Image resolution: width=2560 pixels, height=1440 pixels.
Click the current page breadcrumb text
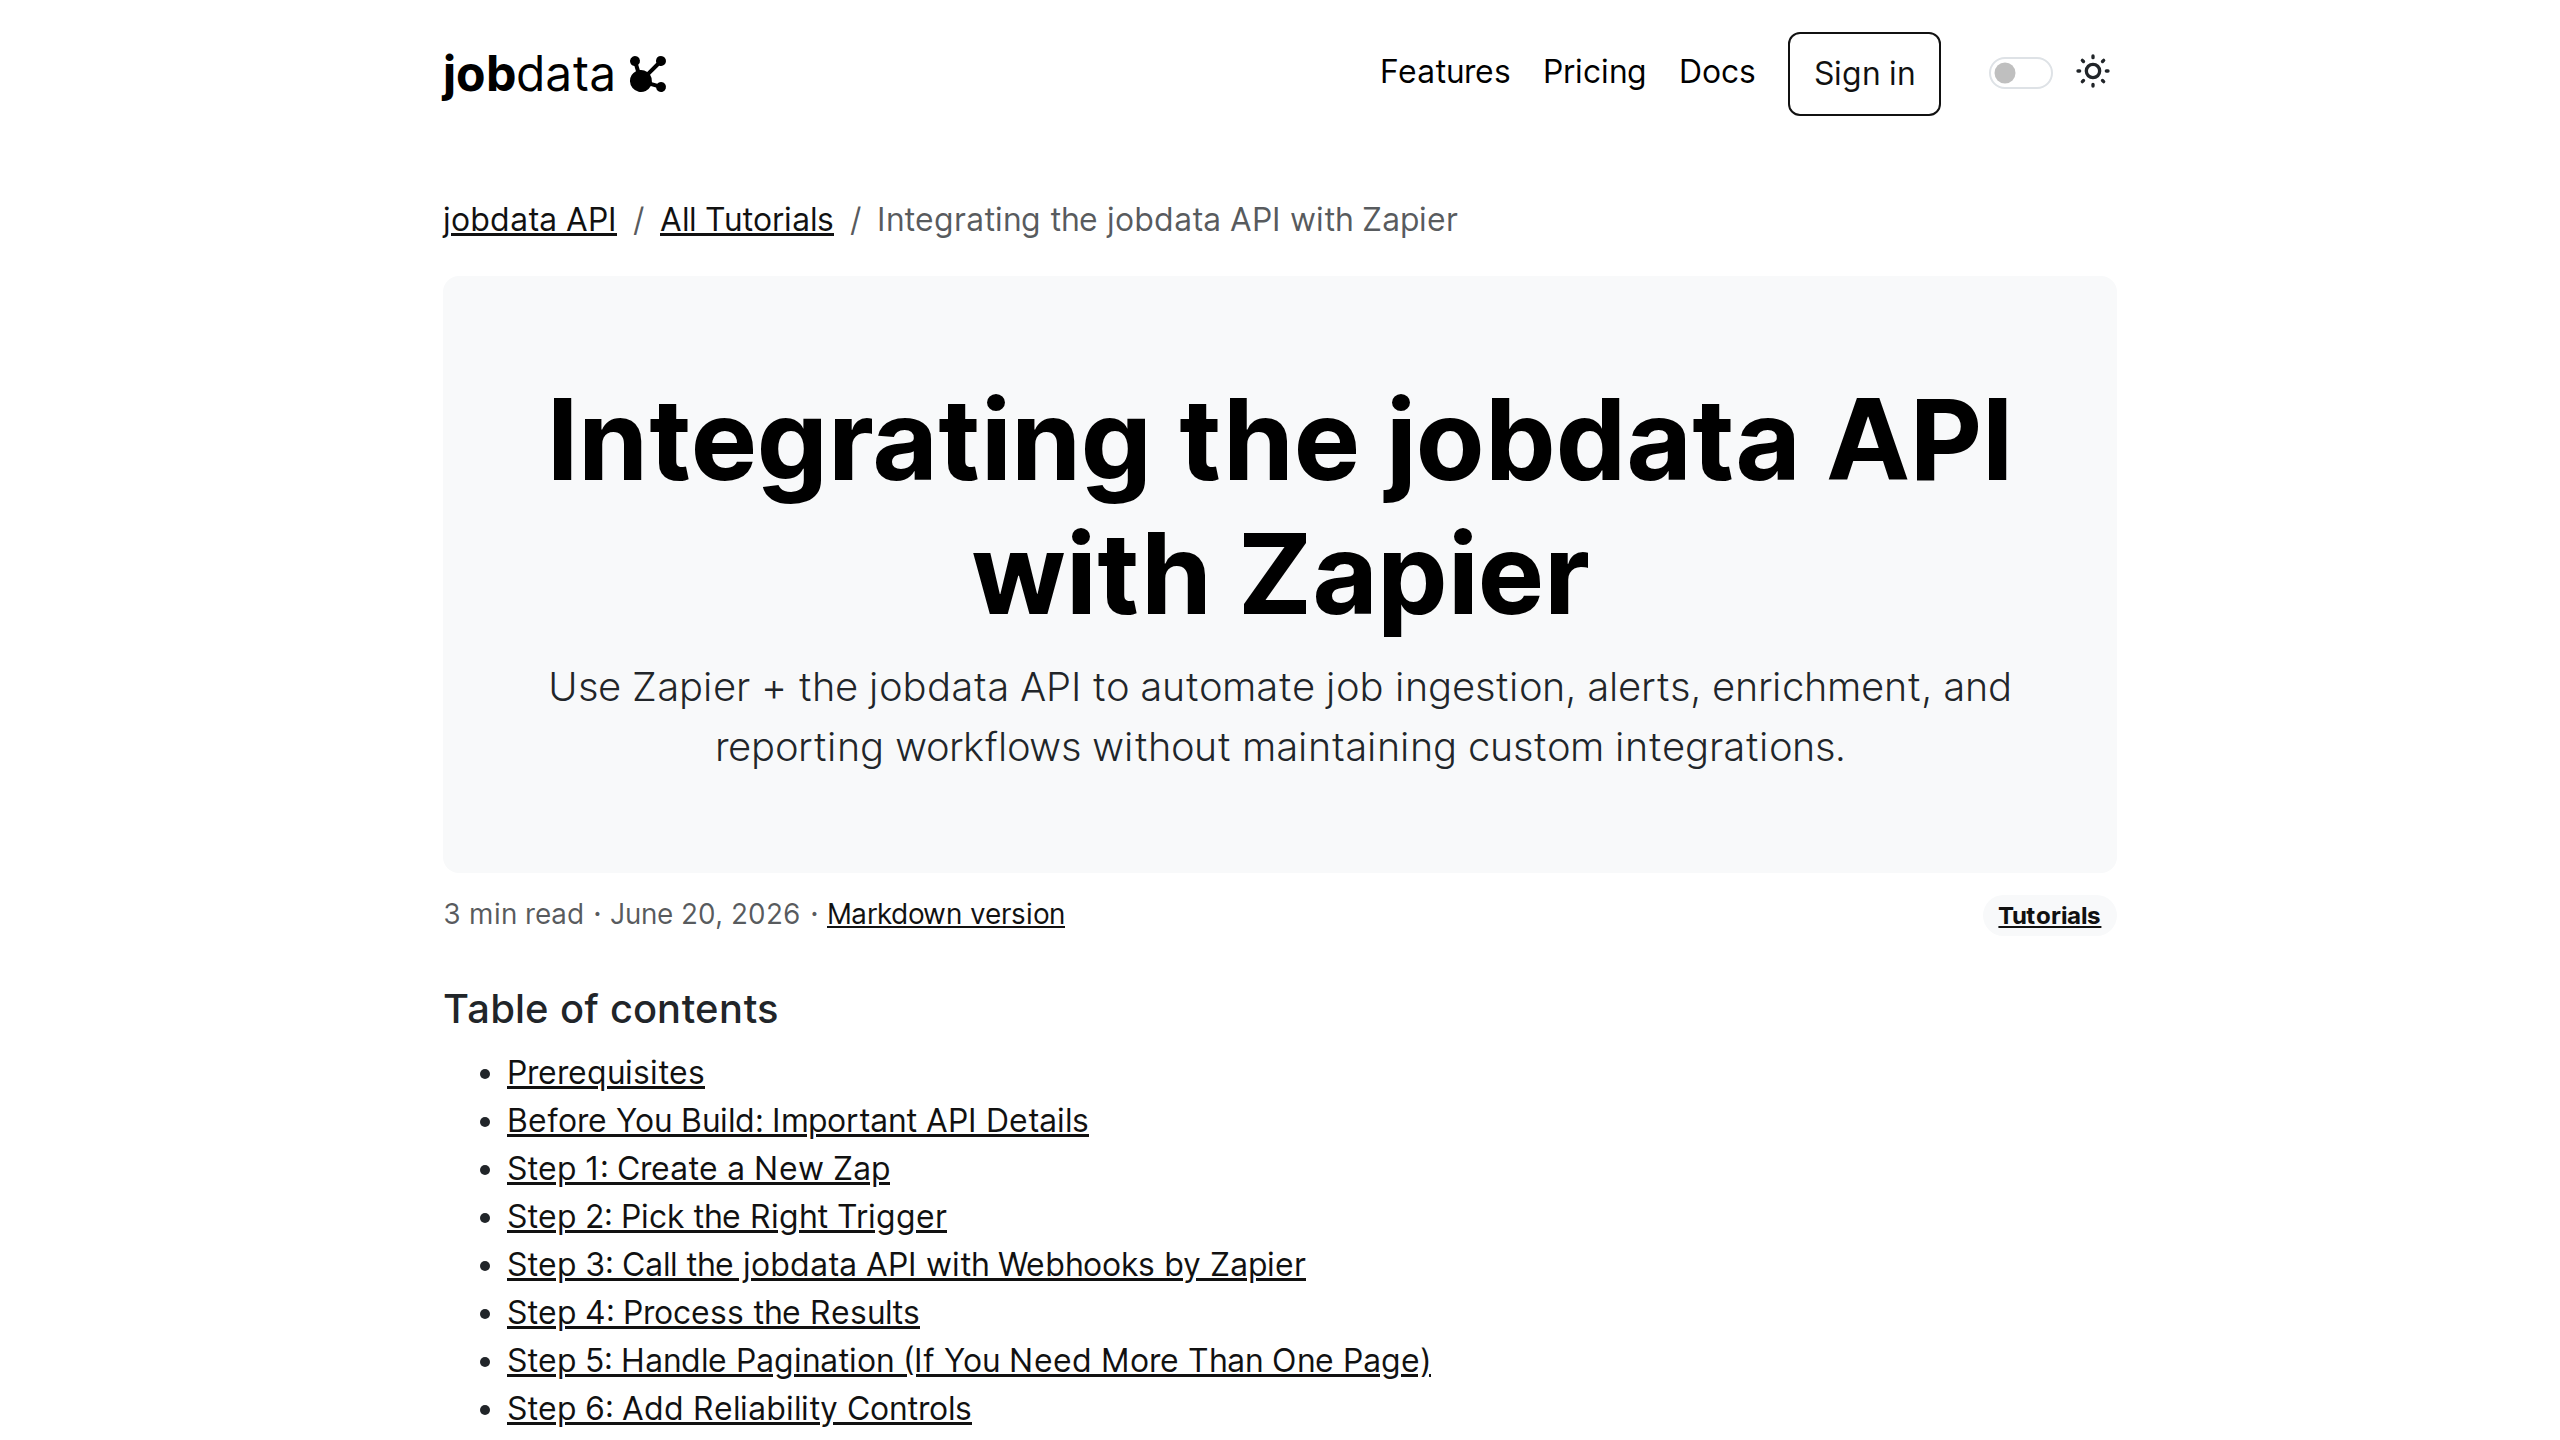coord(1166,219)
